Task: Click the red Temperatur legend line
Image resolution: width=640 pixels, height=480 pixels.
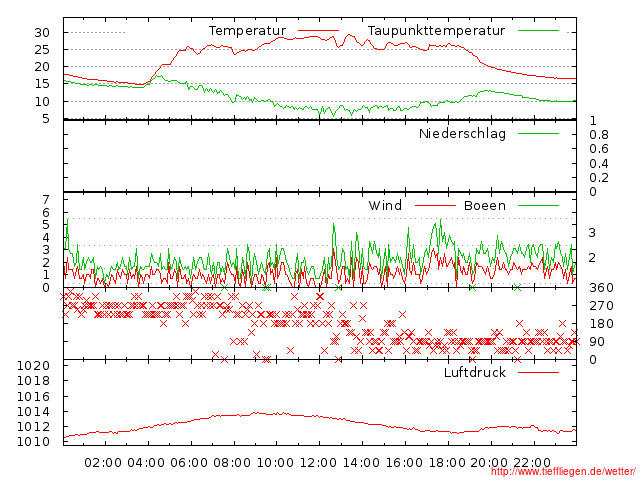Action: tap(318, 31)
